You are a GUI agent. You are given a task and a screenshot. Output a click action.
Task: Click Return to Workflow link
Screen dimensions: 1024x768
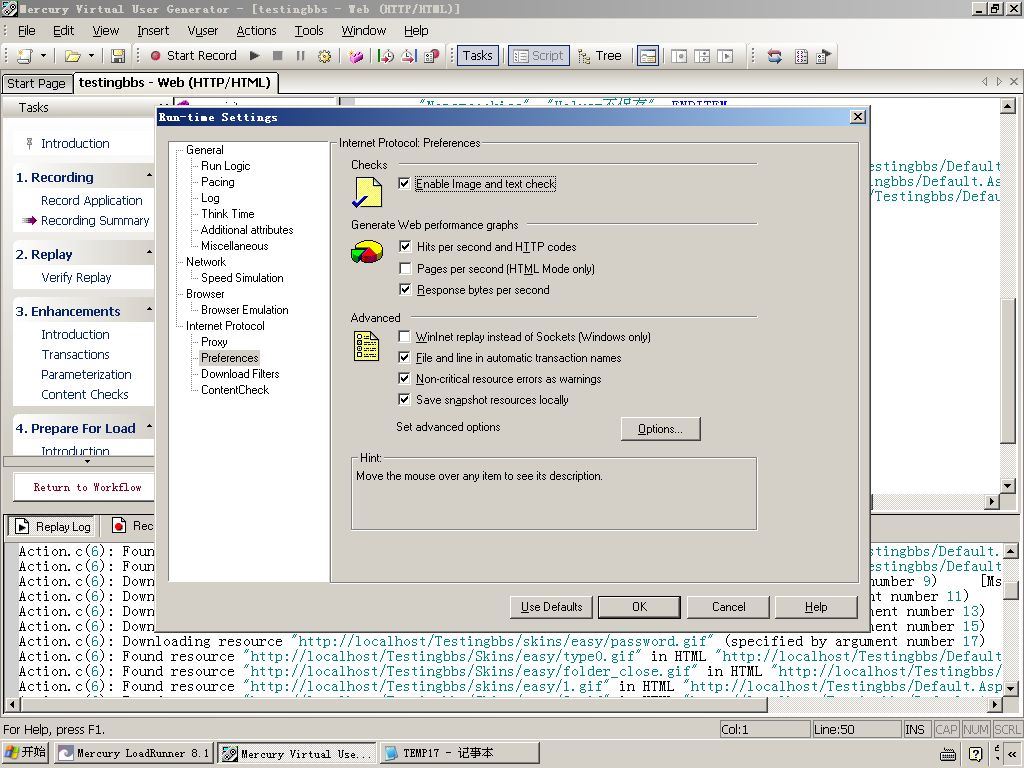click(88, 487)
